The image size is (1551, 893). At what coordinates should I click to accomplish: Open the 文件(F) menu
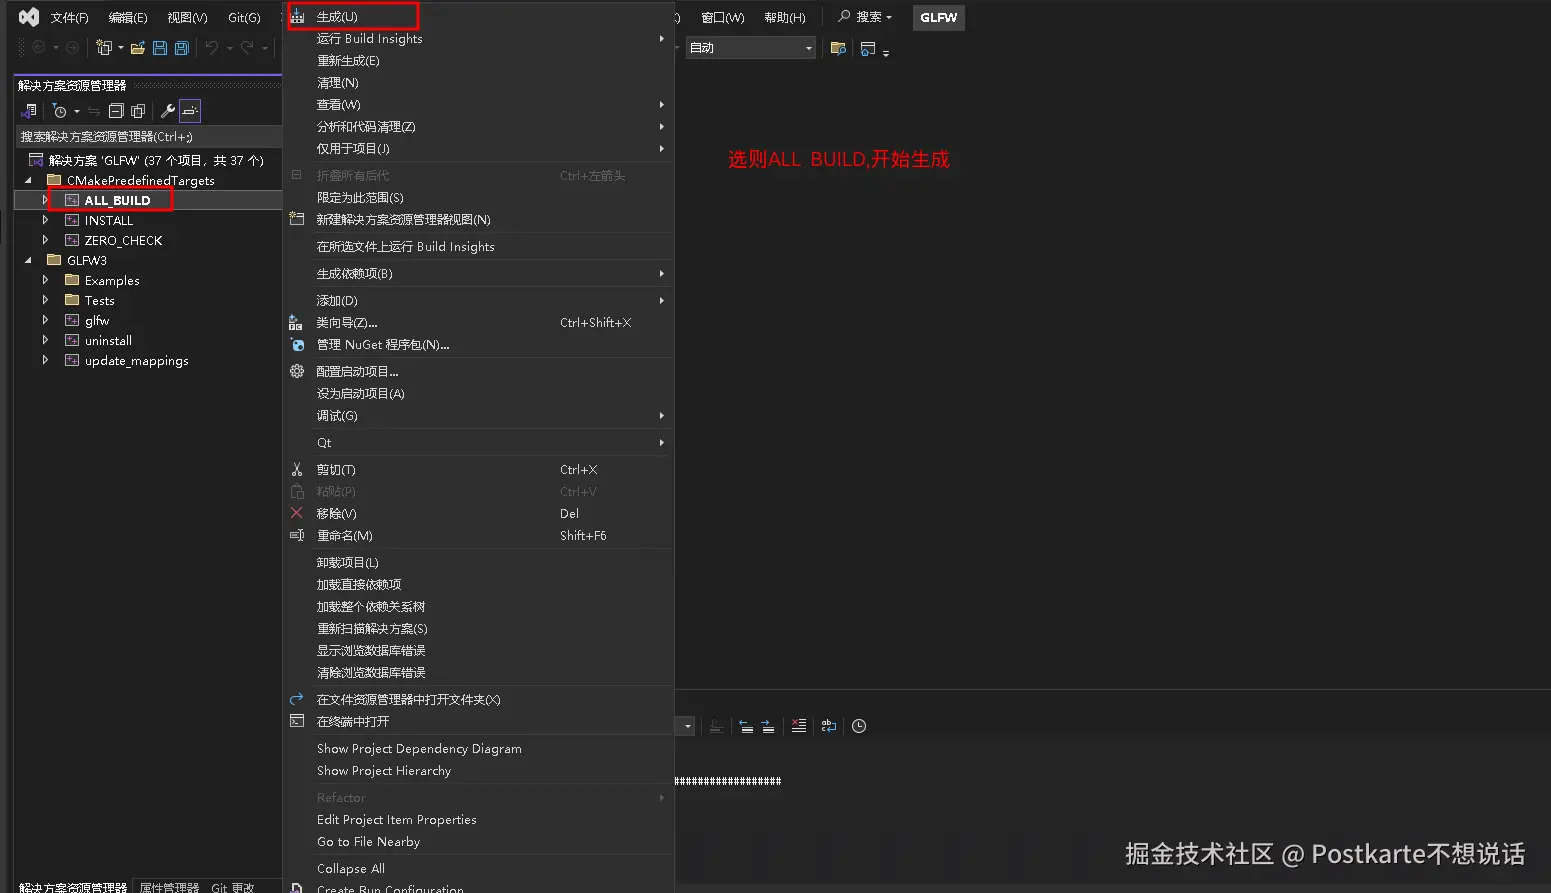[70, 18]
